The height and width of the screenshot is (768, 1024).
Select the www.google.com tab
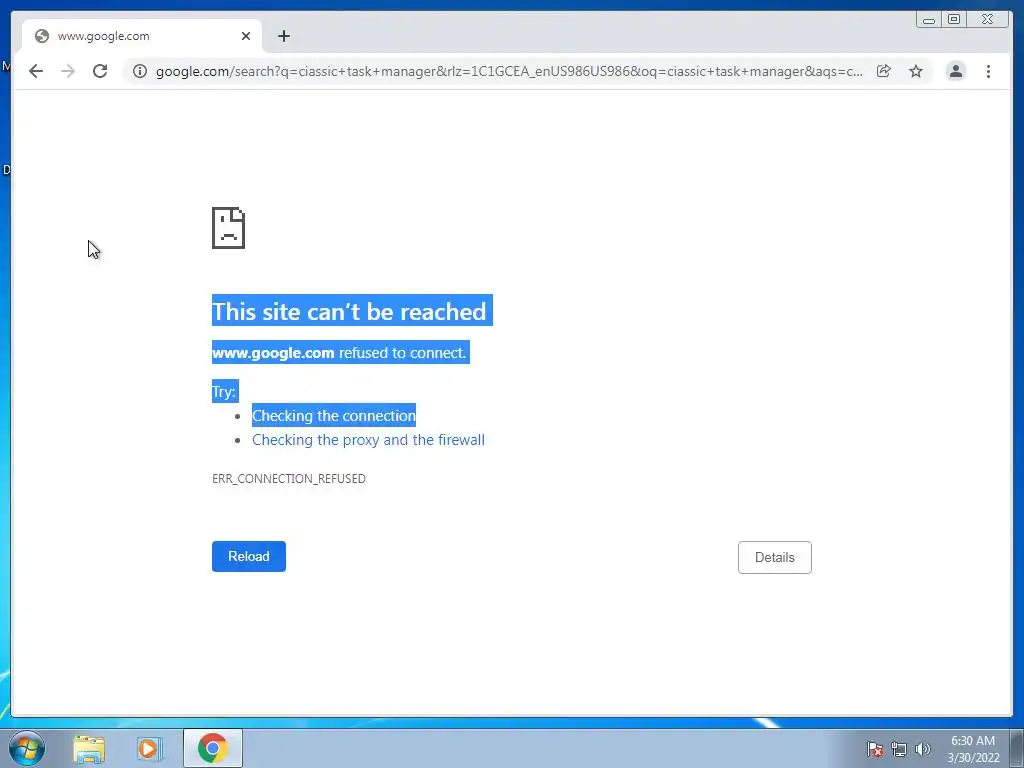point(142,37)
